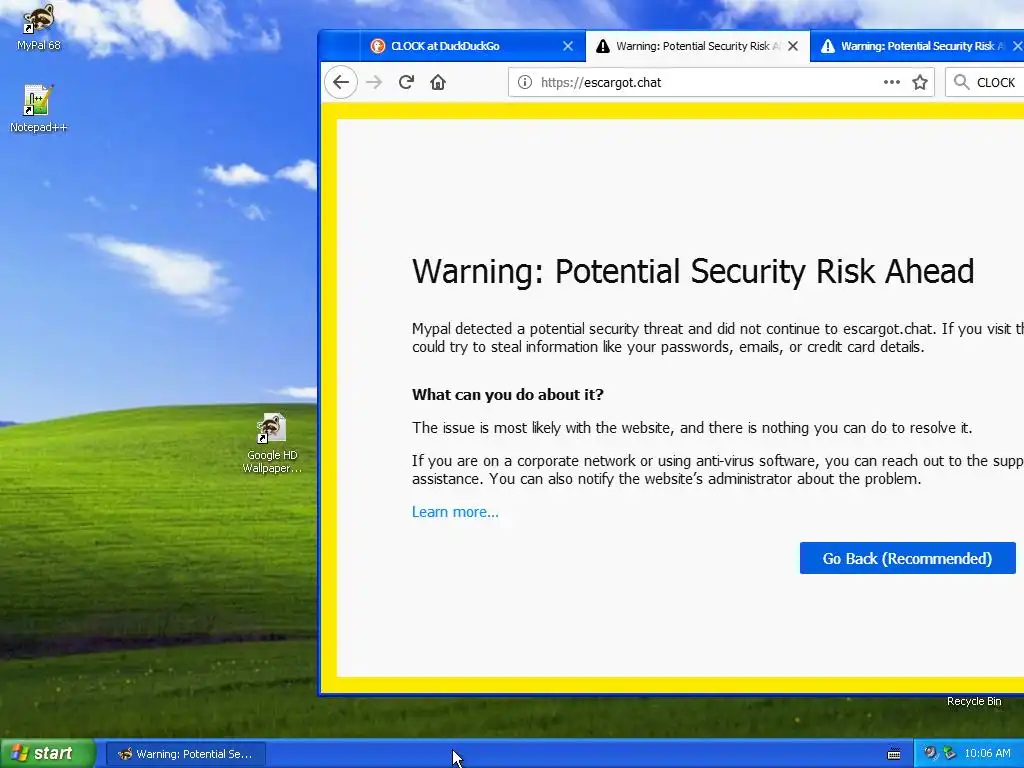Select the active Warning: Potential Security Risk tab
This screenshot has width=1024, height=768.
pos(697,46)
